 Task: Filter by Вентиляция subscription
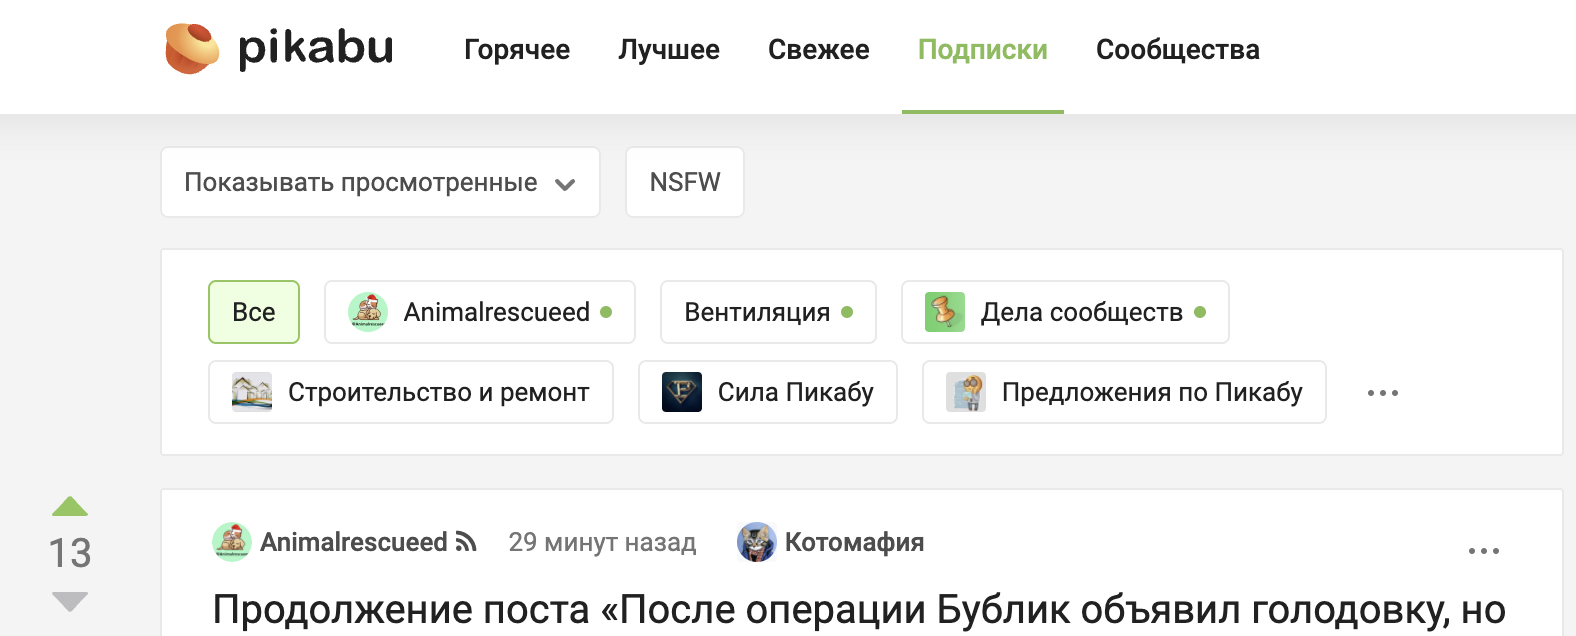pyautogui.click(x=768, y=312)
